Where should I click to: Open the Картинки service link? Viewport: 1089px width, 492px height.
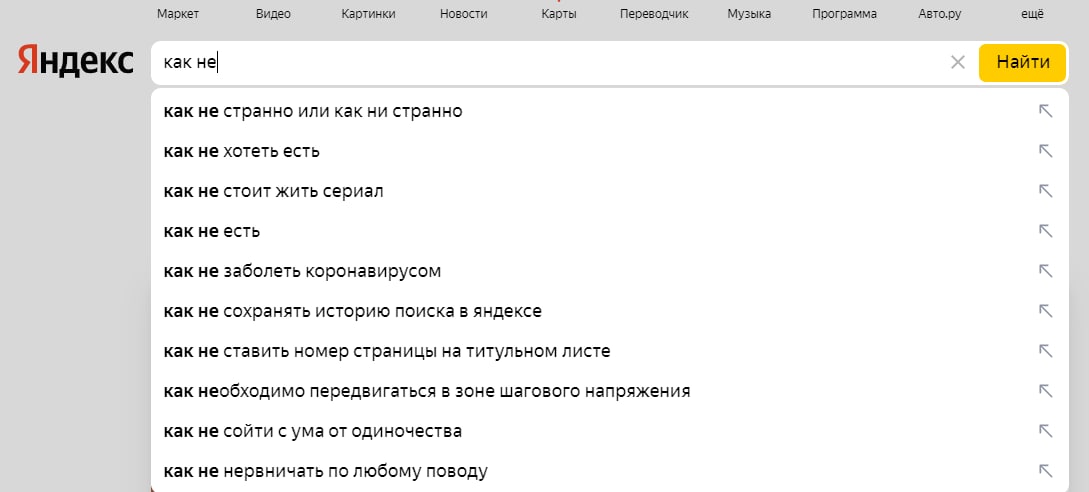pos(368,14)
